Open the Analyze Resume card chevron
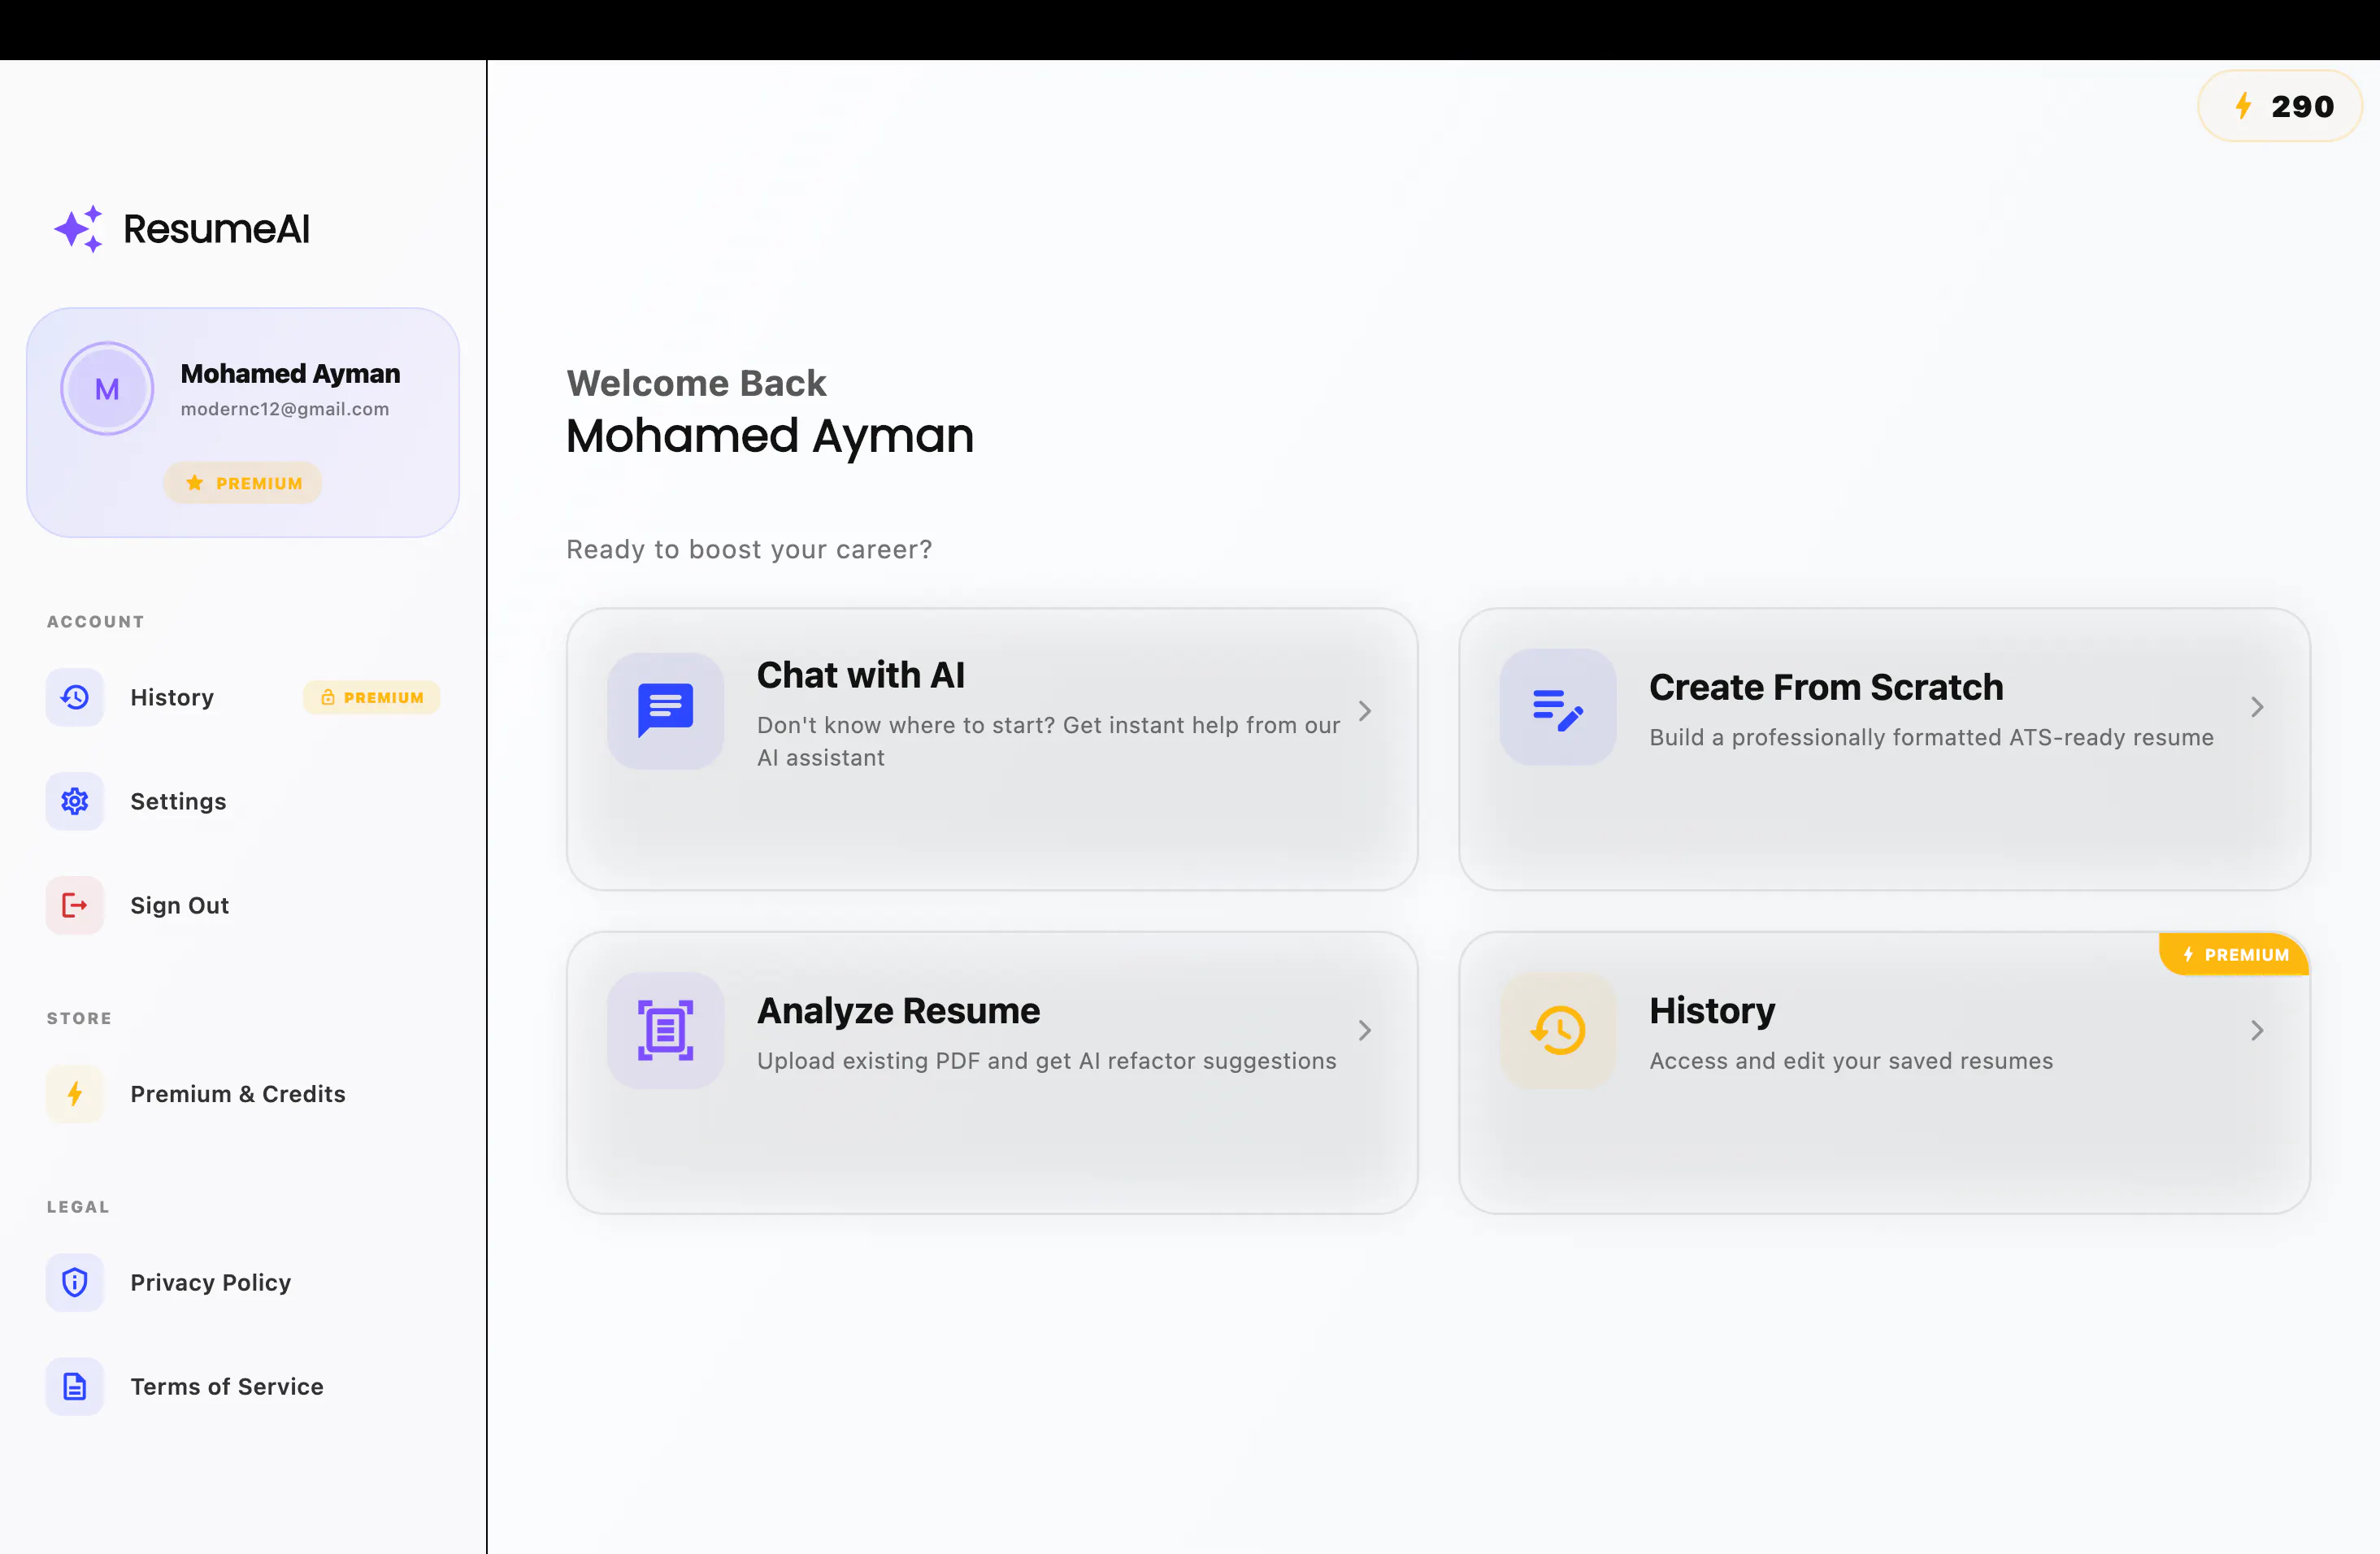 [x=1365, y=1030]
